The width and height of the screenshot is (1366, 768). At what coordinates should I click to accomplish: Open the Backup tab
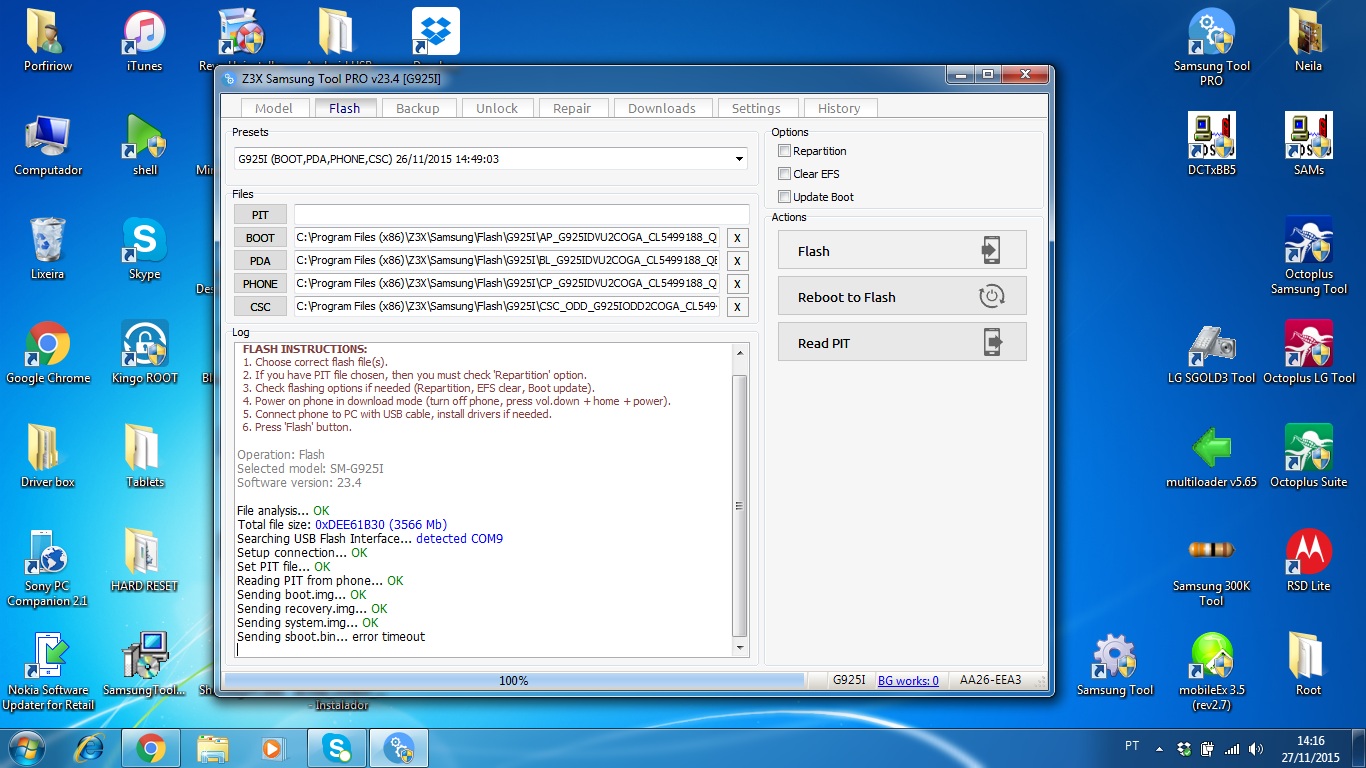418,108
